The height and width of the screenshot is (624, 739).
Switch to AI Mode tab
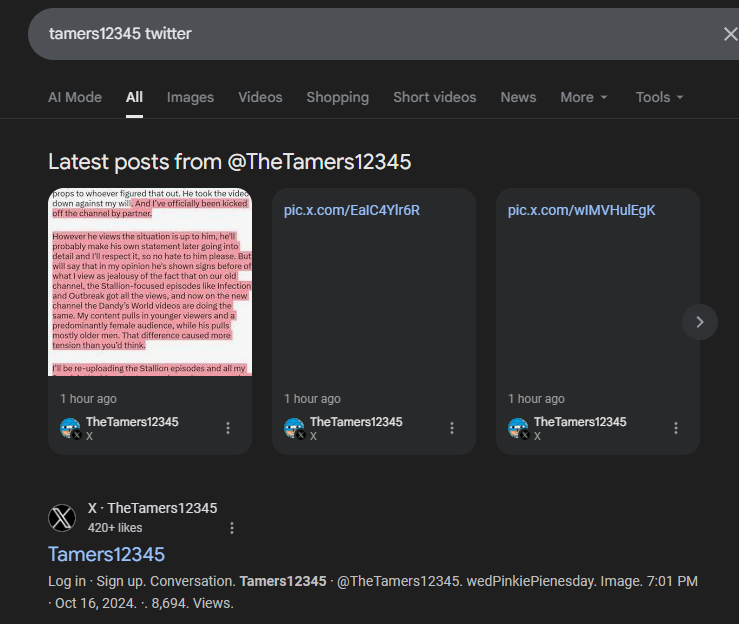(x=75, y=97)
